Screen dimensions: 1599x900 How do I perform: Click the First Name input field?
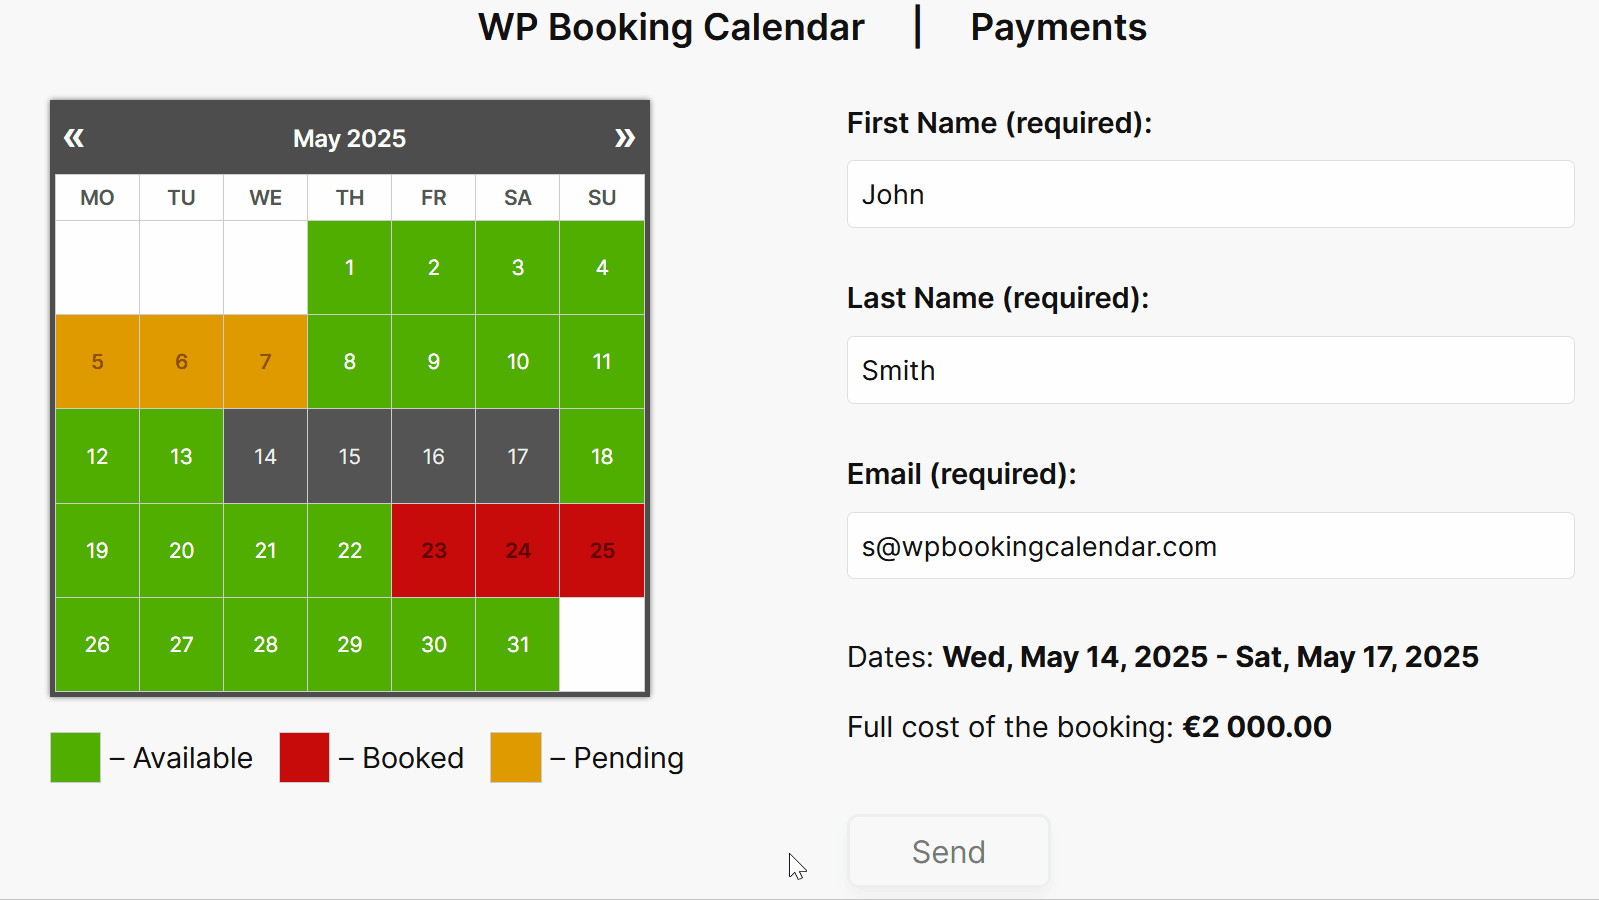tap(1210, 194)
